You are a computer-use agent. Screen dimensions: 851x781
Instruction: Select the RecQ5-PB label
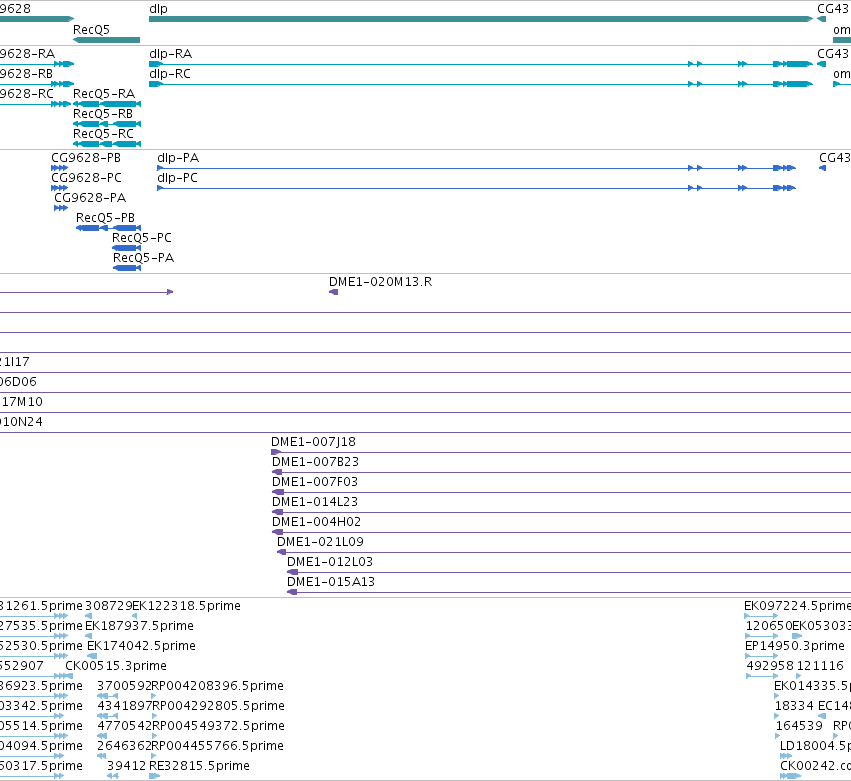[105, 218]
